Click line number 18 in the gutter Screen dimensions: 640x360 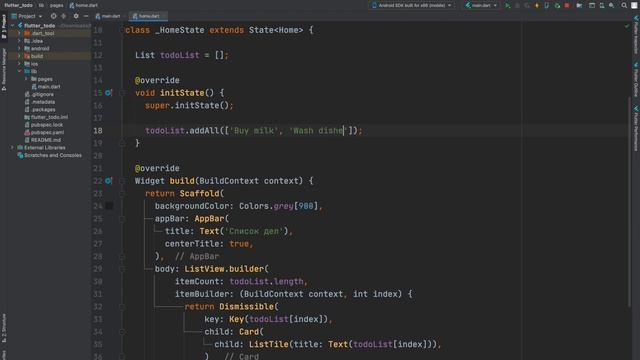pyautogui.click(x=98, y=131)
